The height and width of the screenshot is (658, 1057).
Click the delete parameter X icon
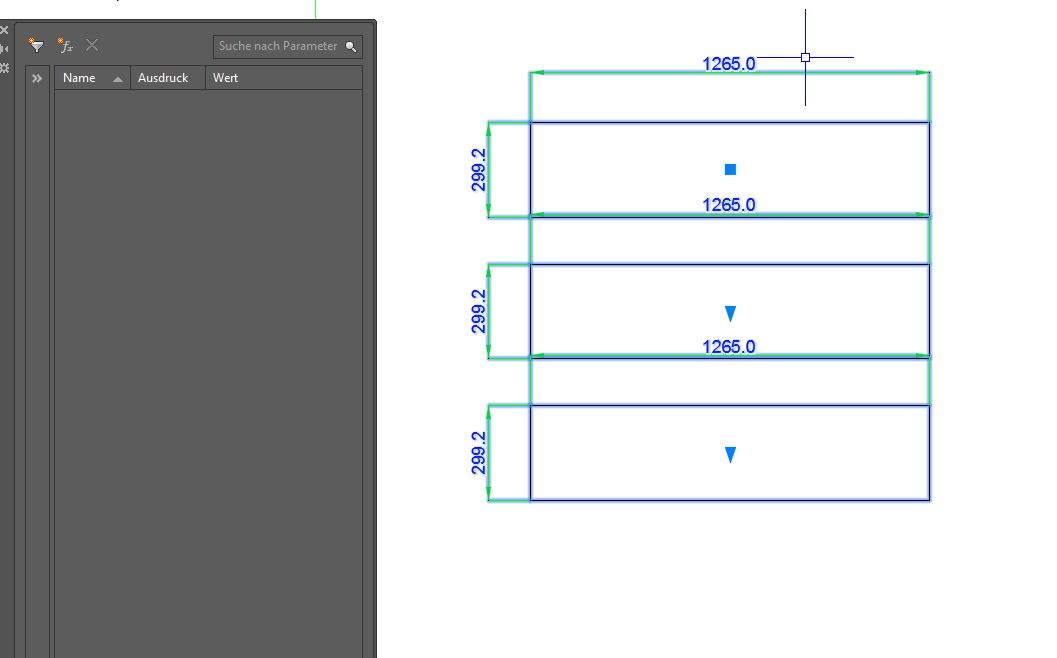(x=91, y=45)
